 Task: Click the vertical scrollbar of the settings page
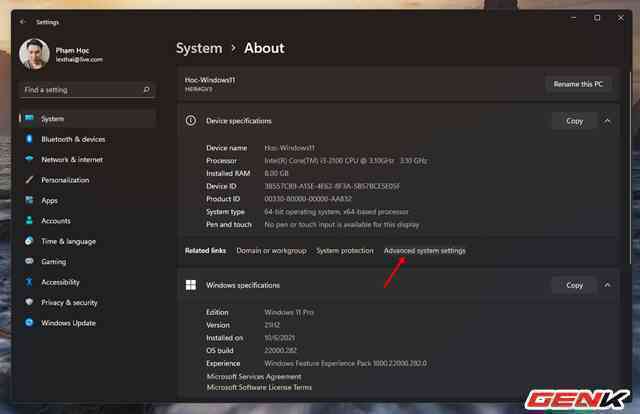pyautogui.click(x=630, y=167)
